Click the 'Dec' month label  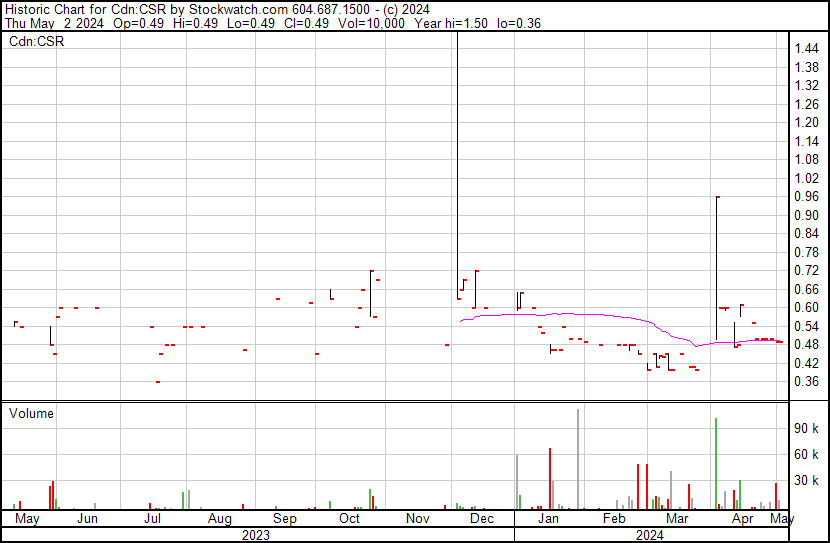[482, 519]
